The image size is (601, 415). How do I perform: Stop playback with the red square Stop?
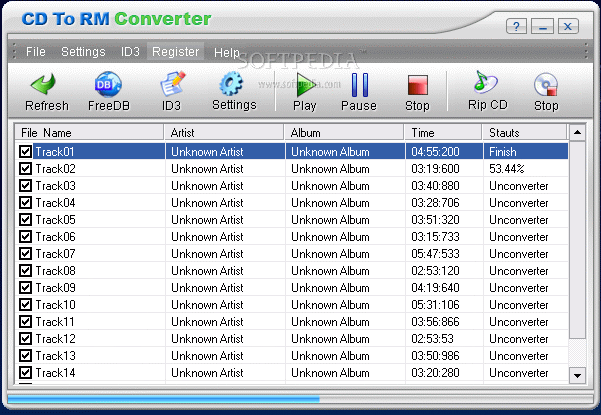(417, 85)
